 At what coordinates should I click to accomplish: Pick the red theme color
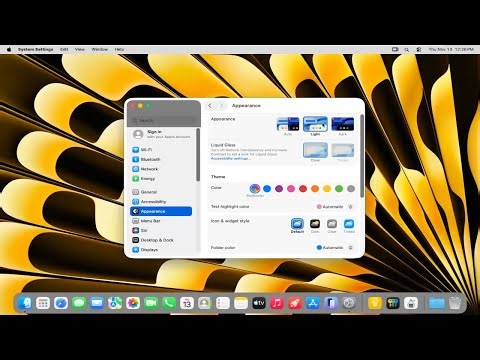(303, 189)
